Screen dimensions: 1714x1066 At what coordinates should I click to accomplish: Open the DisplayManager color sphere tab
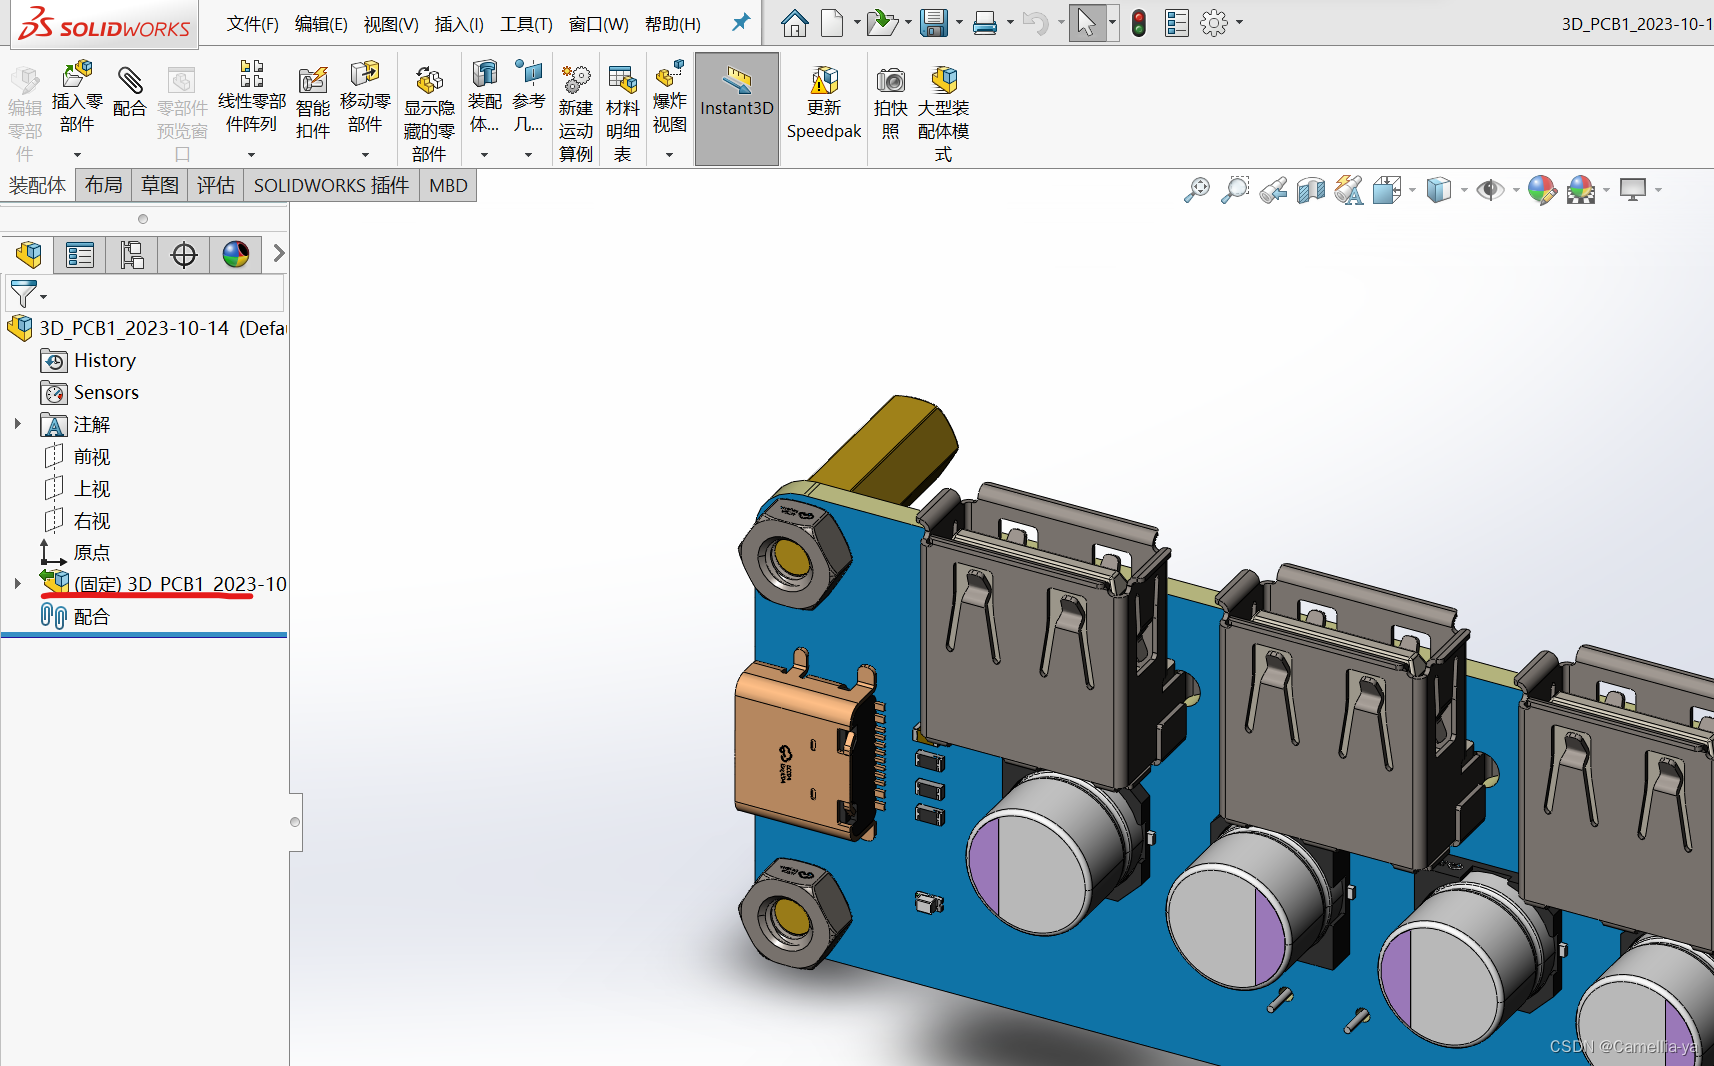[x=236, y=255]
